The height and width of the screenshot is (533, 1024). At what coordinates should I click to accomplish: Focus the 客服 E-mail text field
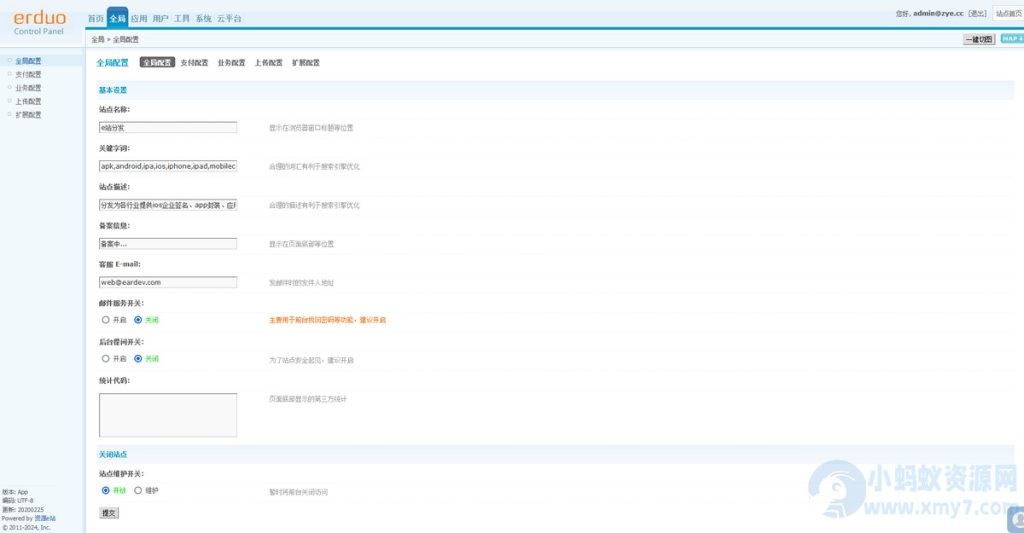click(x=168, y=282)
